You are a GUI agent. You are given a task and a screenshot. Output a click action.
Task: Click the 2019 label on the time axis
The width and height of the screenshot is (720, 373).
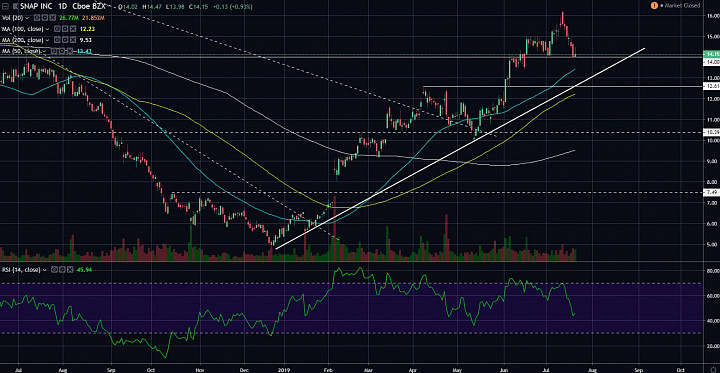pyautogui.click(x=285, y=369)
